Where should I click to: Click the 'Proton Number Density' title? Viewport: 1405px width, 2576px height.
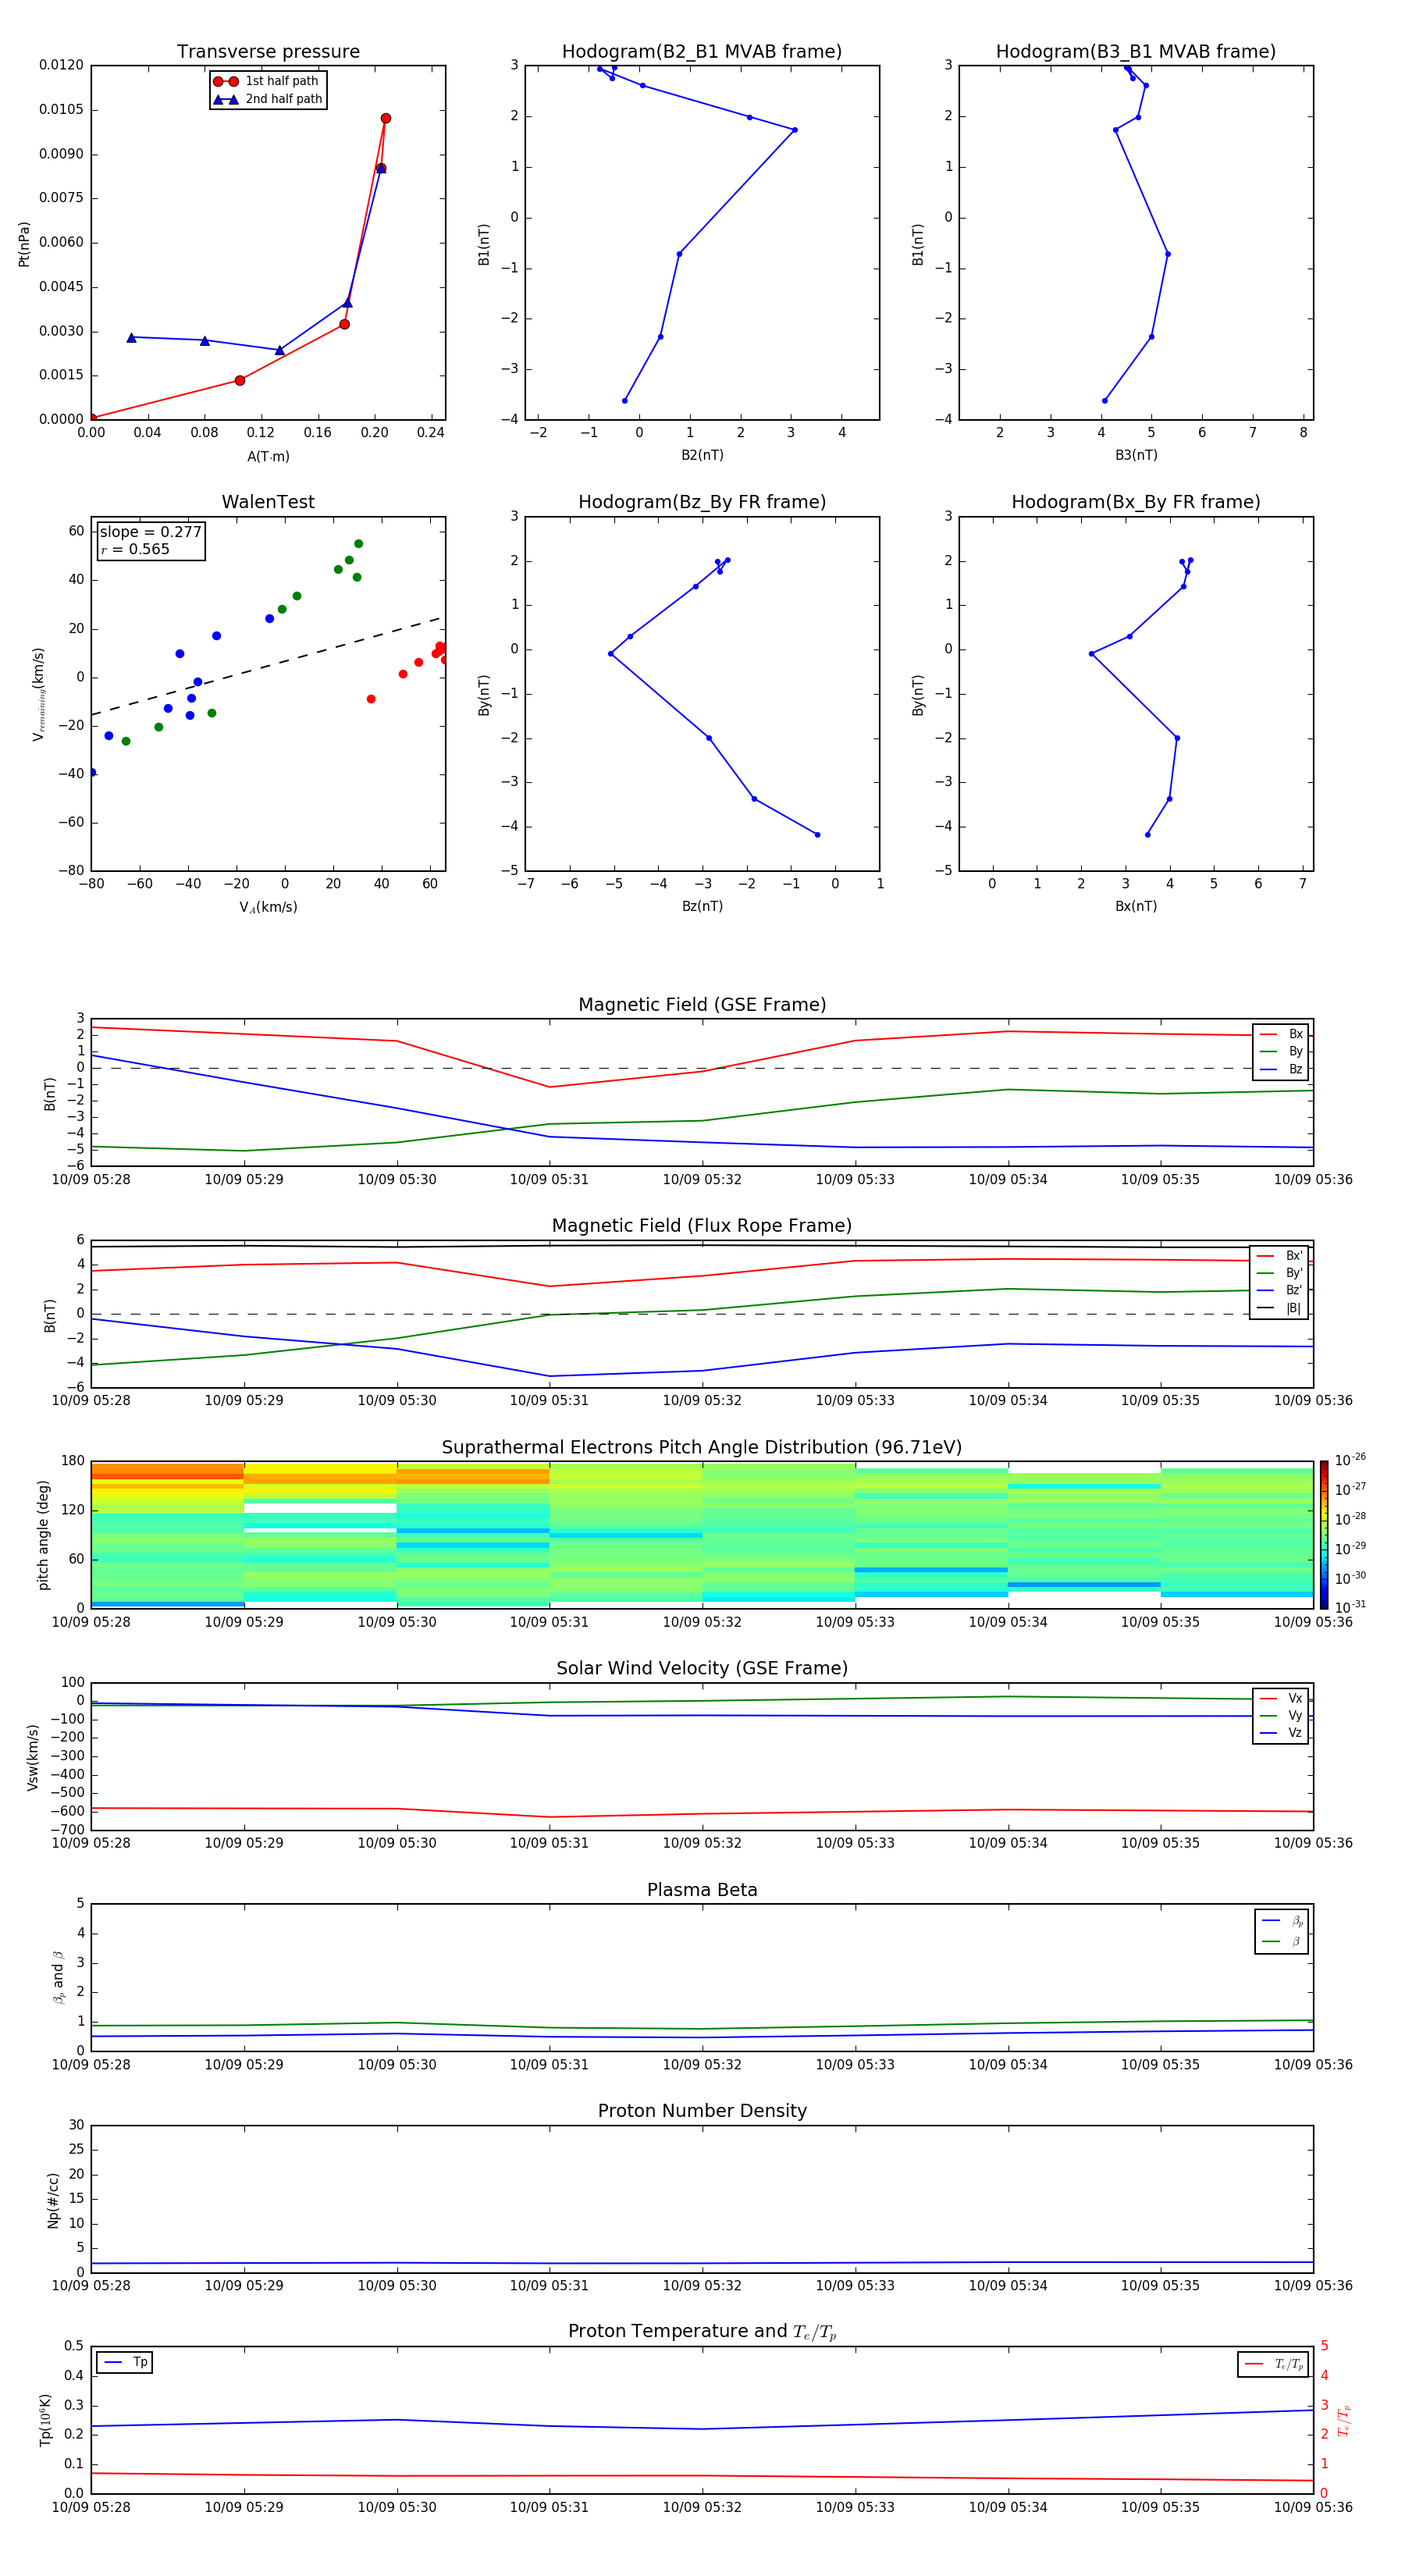pyautogui.click(x=702, y=2111)
